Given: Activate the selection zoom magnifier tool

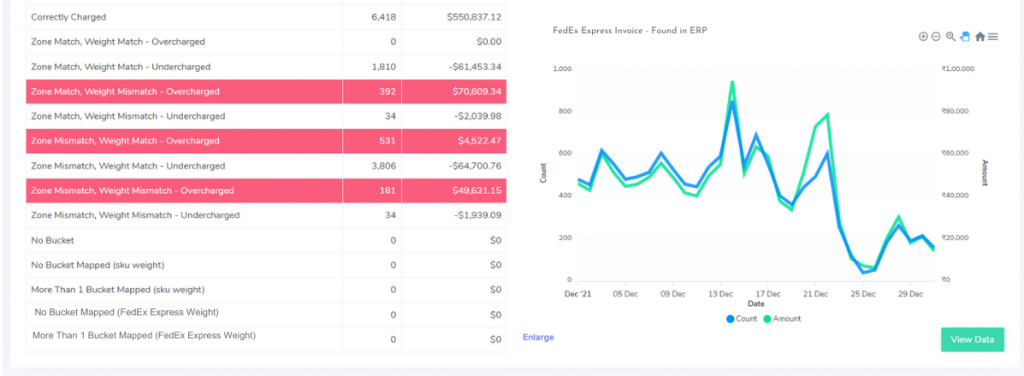Looking at the screenshot, I should point(951,37).
